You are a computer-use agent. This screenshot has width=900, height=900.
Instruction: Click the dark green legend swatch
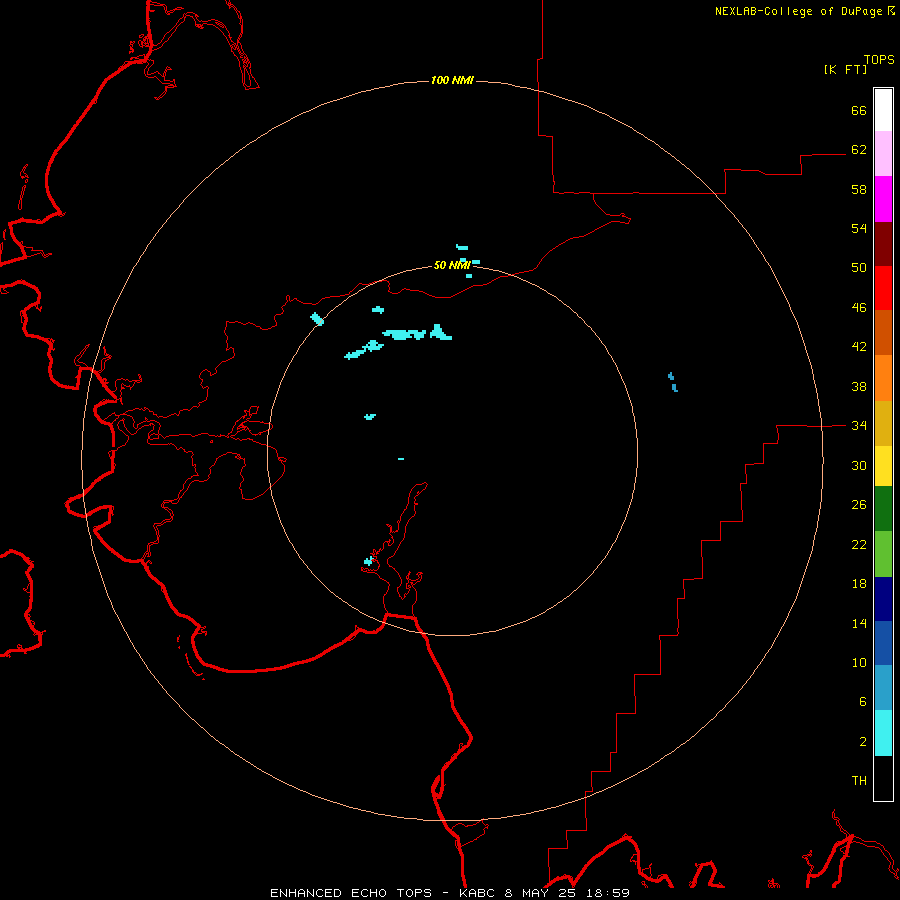(883, 509)
